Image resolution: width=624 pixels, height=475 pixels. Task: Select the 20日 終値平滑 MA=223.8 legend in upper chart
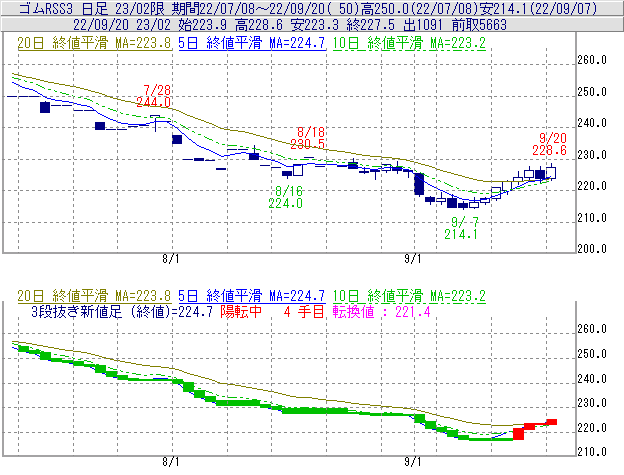(x=94, y=43)
